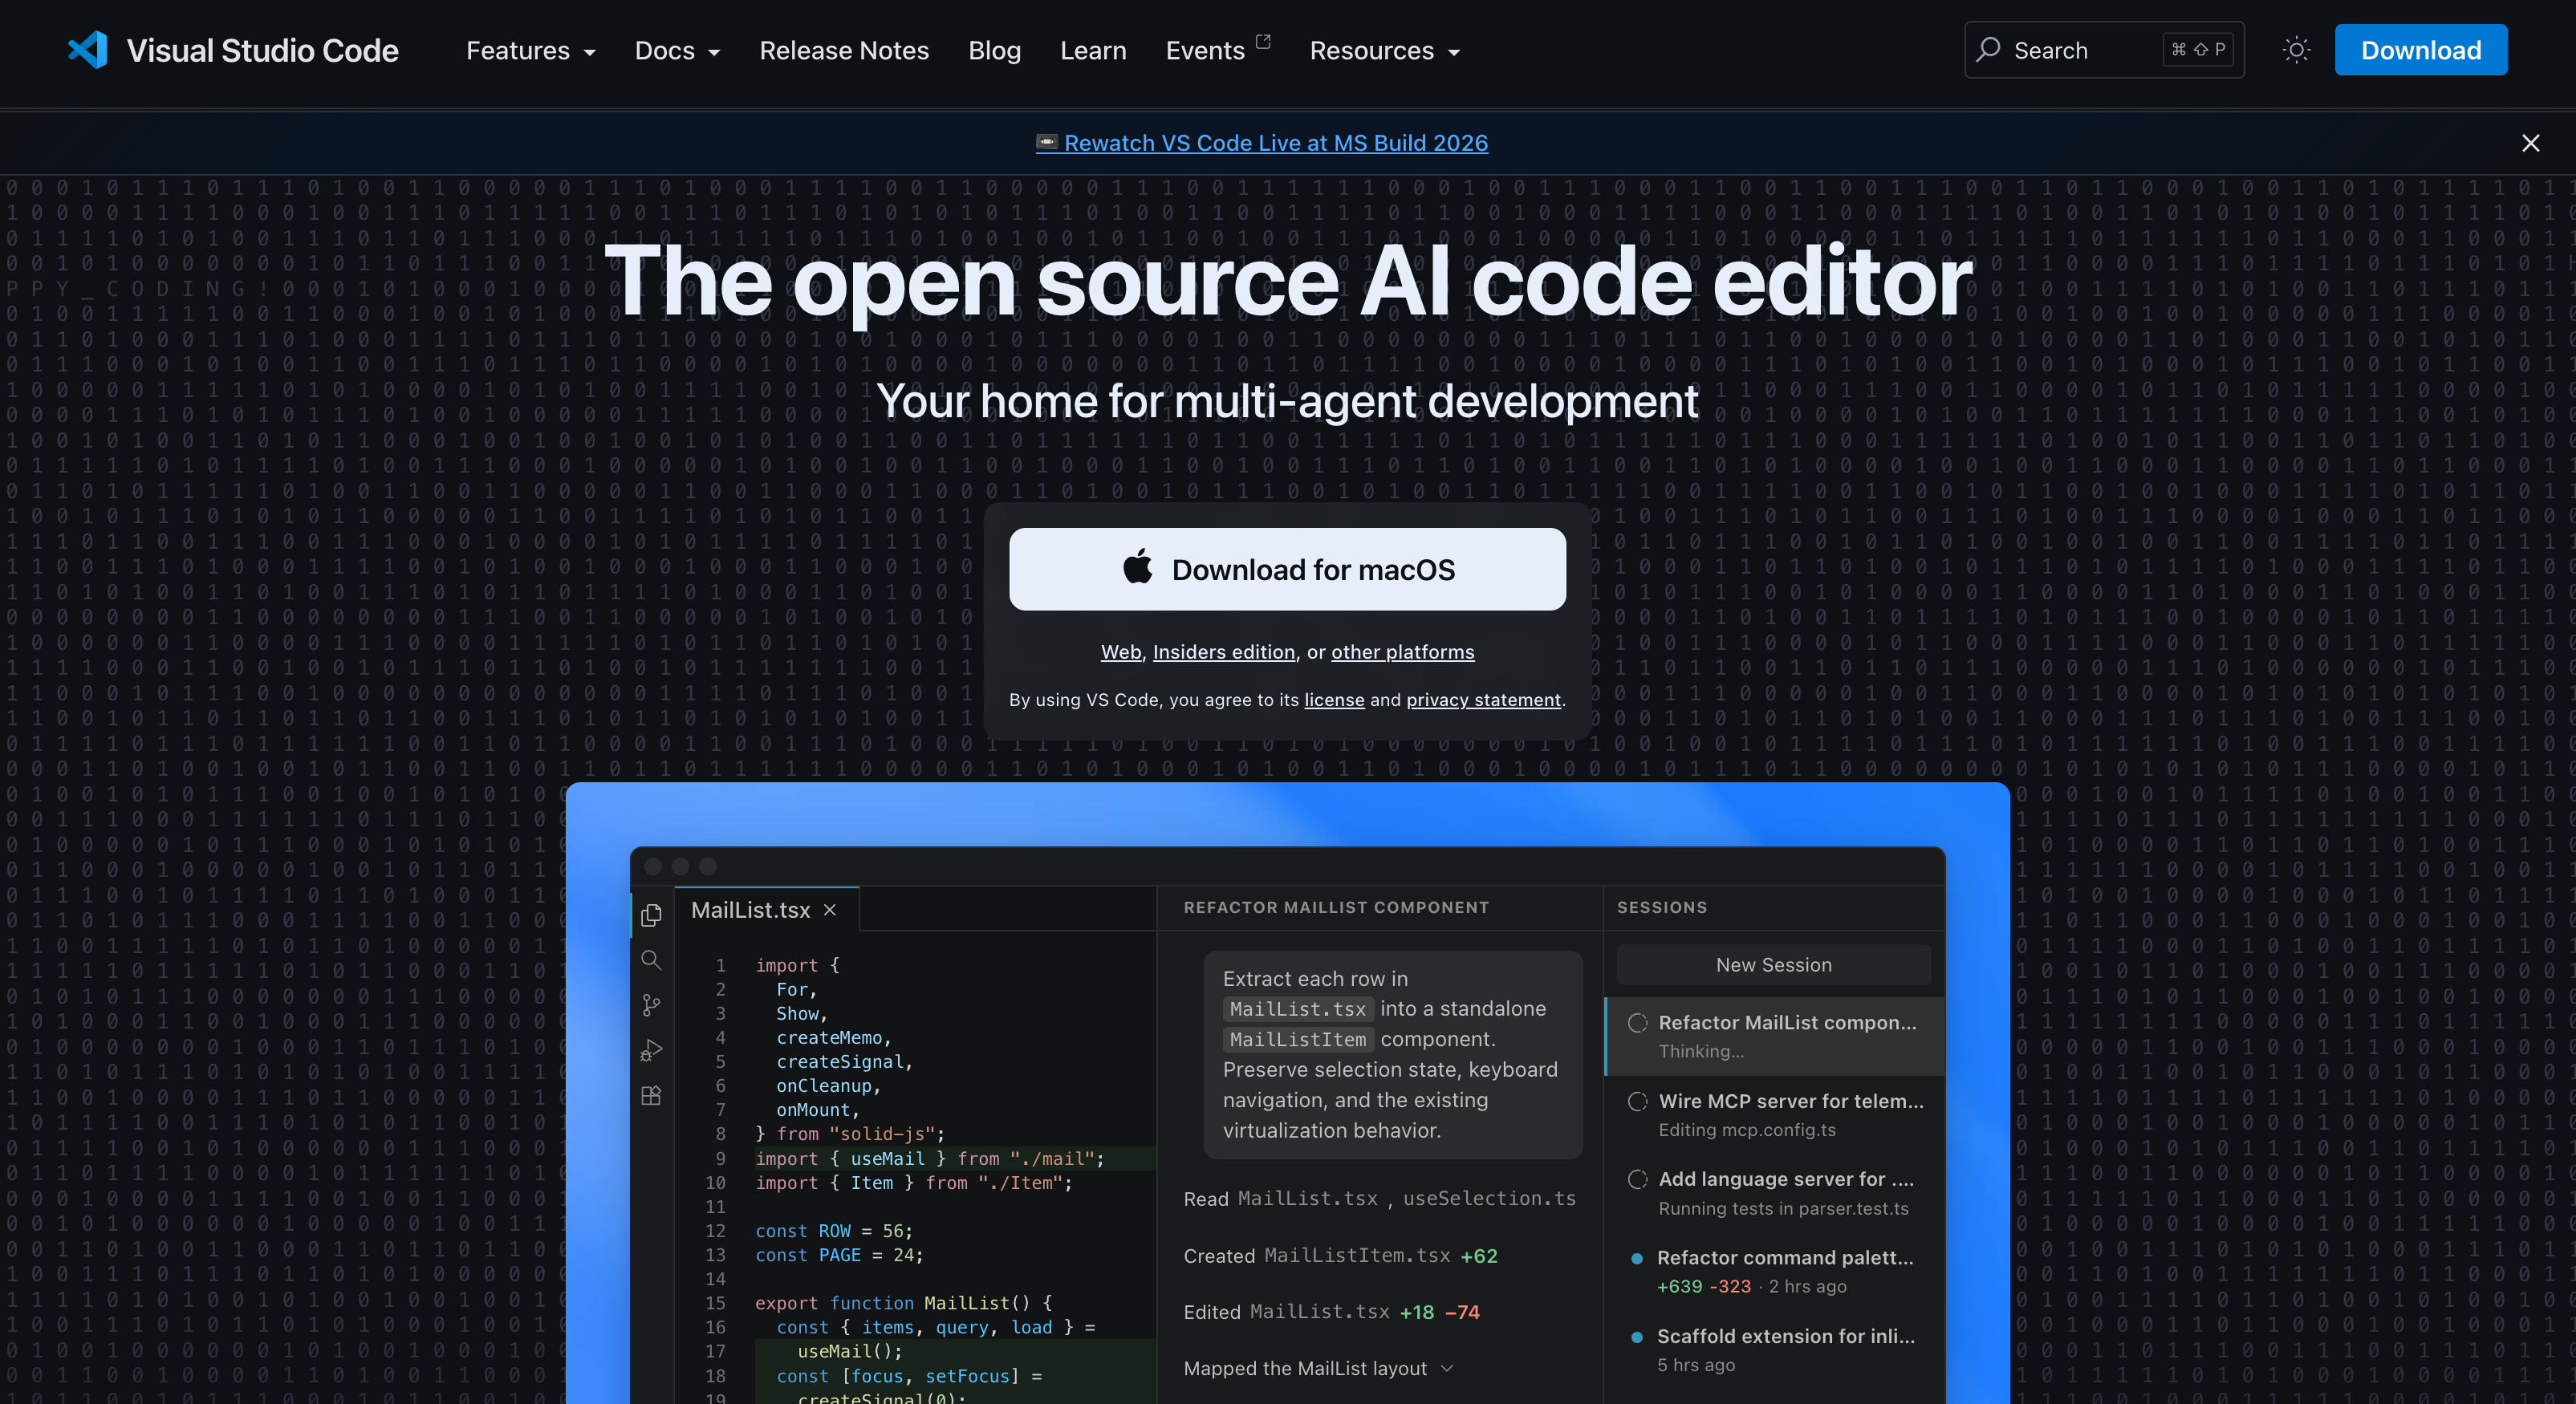Click 'Read MailList.tsx , useSelection.ts' text
Image resolution: width=2576 pixels, height=1404 pixels.
pyautogui.click(x=1379, y=1198)
